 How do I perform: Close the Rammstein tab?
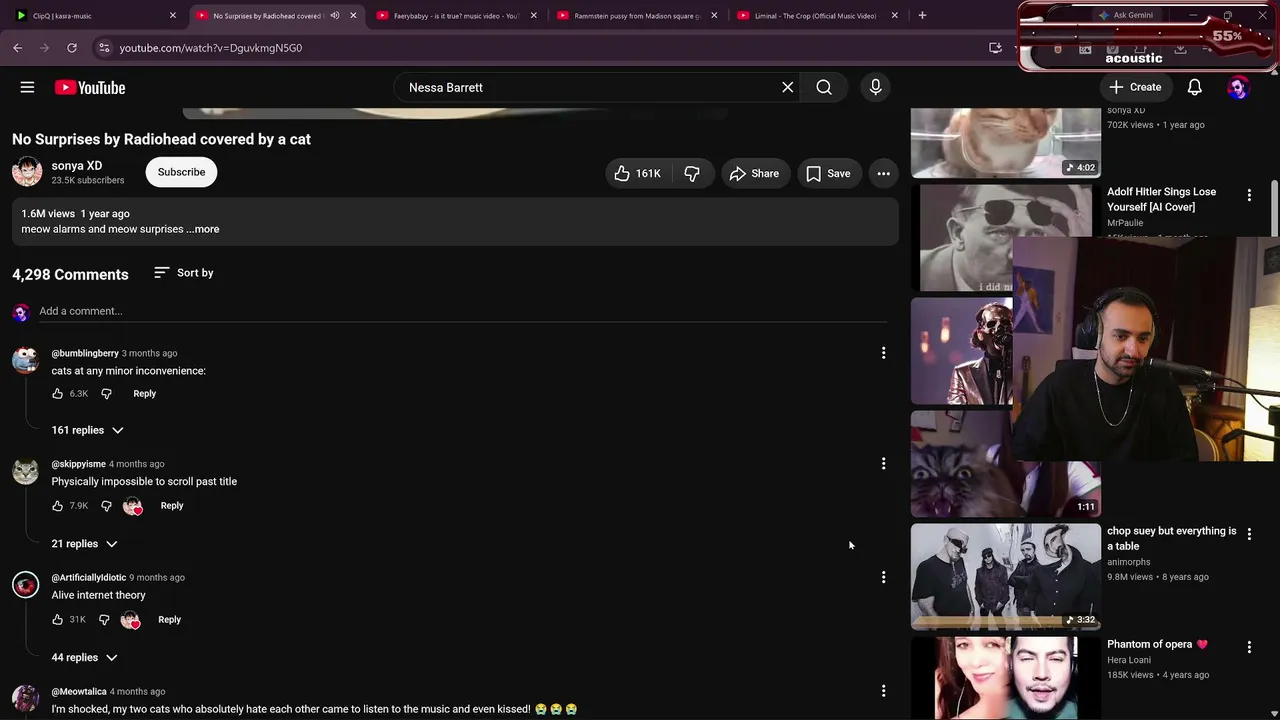[714, 15]
